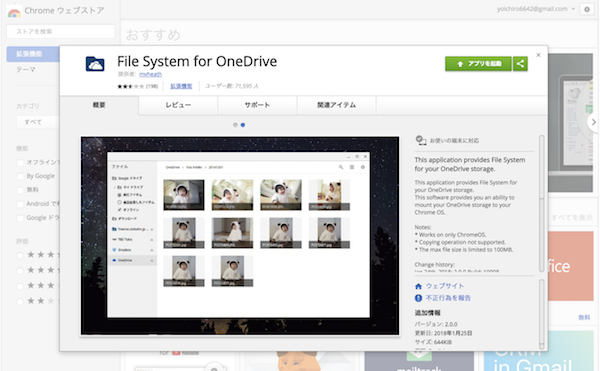Click the Chrome Web Store rainbow logo
The height and width of the screenshot is (371, 600).
14,12
